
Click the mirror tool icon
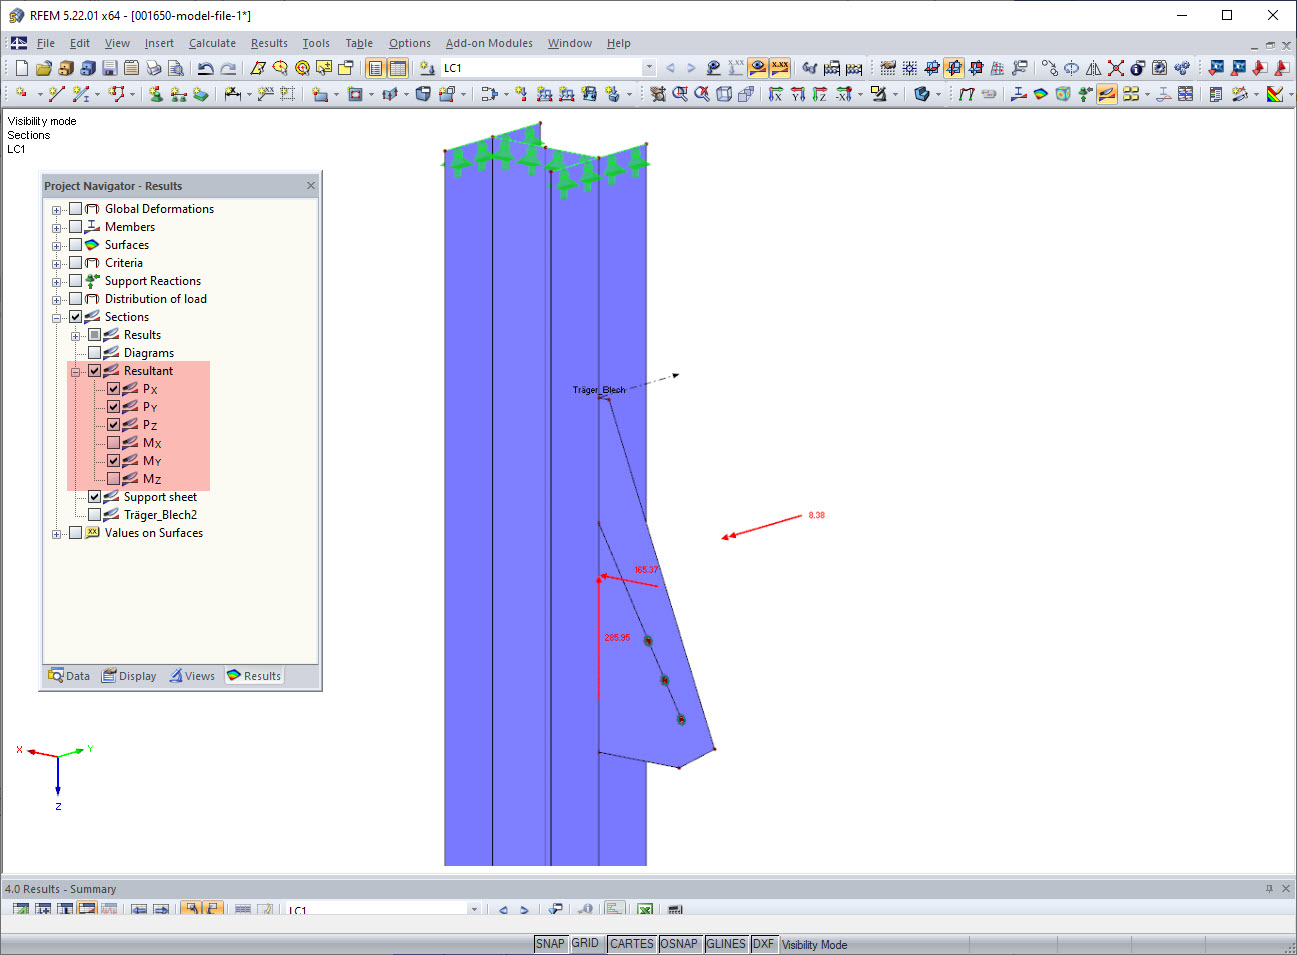(1094, 68)
